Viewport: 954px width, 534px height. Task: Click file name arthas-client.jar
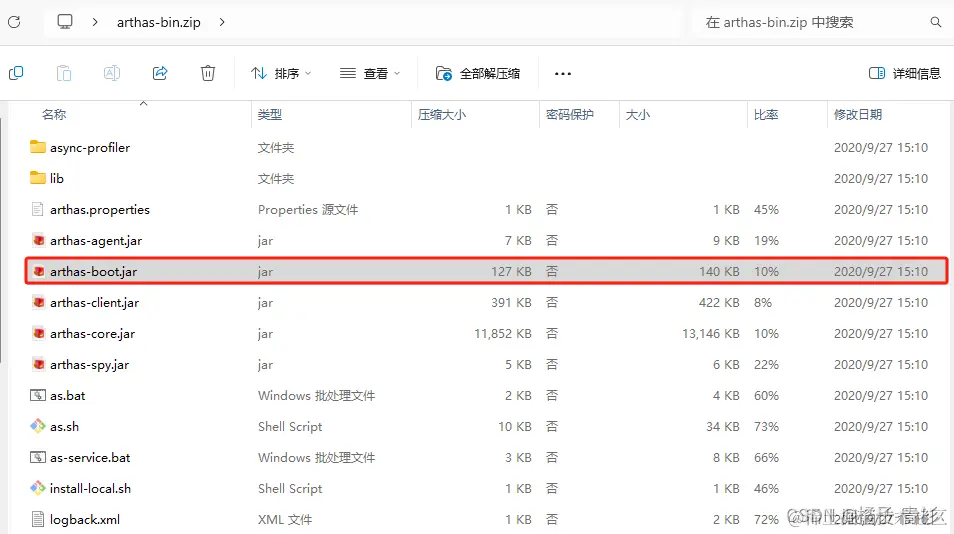94,303
